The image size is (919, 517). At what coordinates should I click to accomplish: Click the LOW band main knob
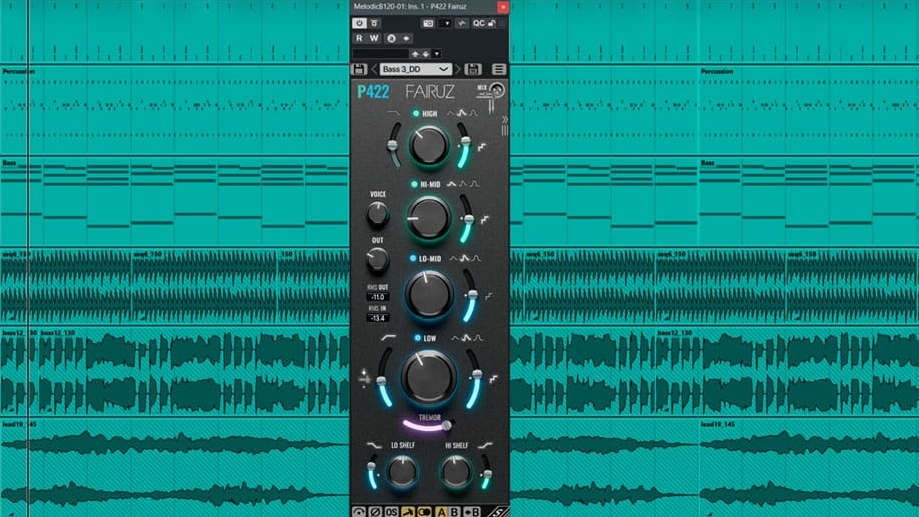[x=428, y=377]
